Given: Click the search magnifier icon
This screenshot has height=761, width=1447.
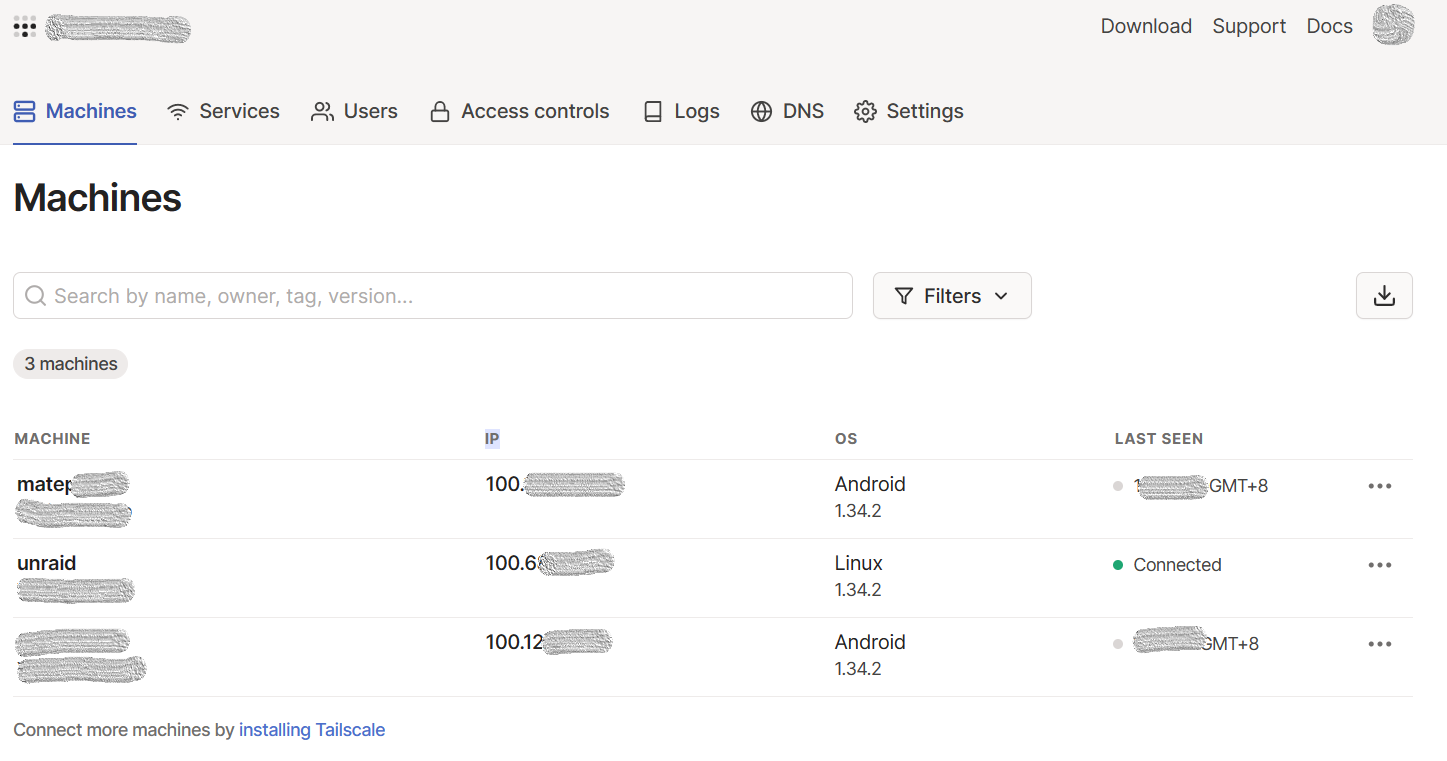Looking at the screenshot, I should pyautogui.click(x=36, y=296).
